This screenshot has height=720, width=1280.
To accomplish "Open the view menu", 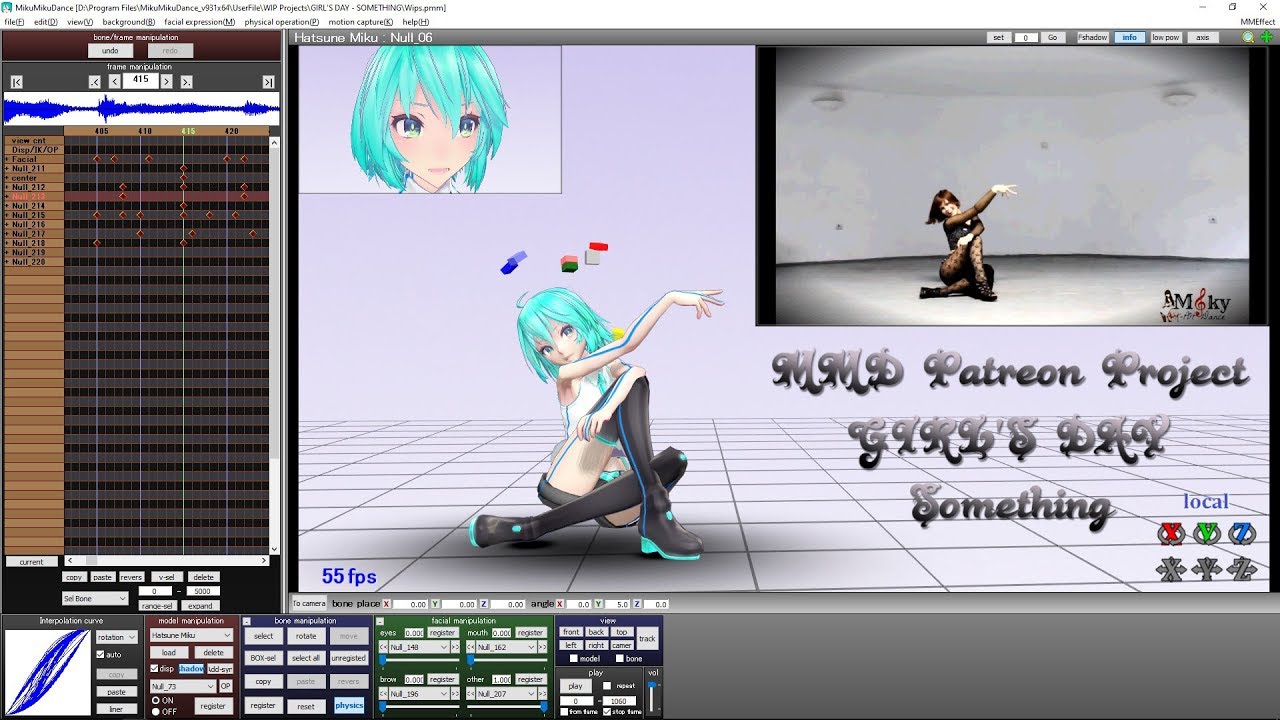I will (80, 21).
